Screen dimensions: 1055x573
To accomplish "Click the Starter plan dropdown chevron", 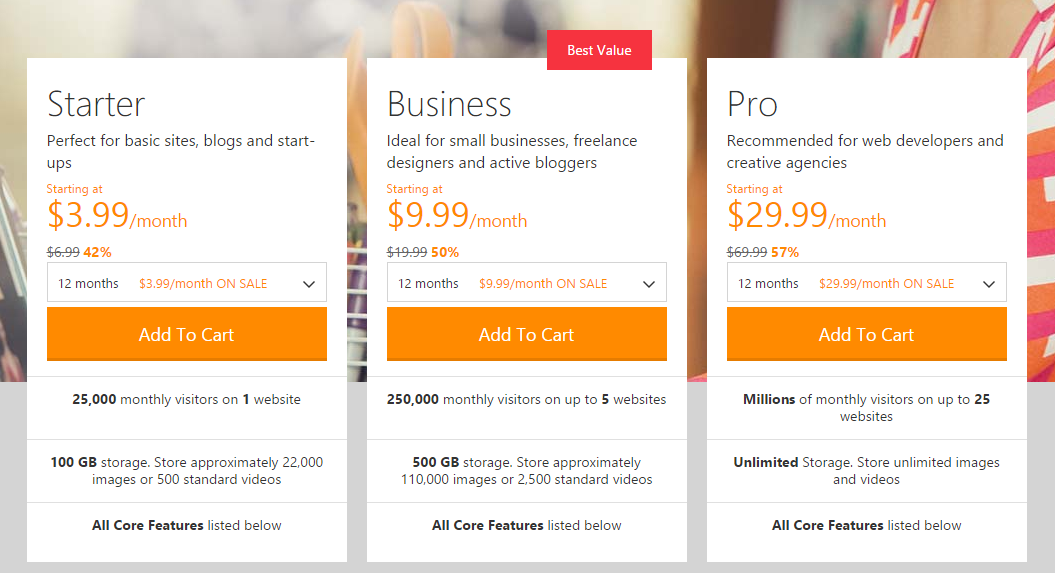I will (309, 284).
